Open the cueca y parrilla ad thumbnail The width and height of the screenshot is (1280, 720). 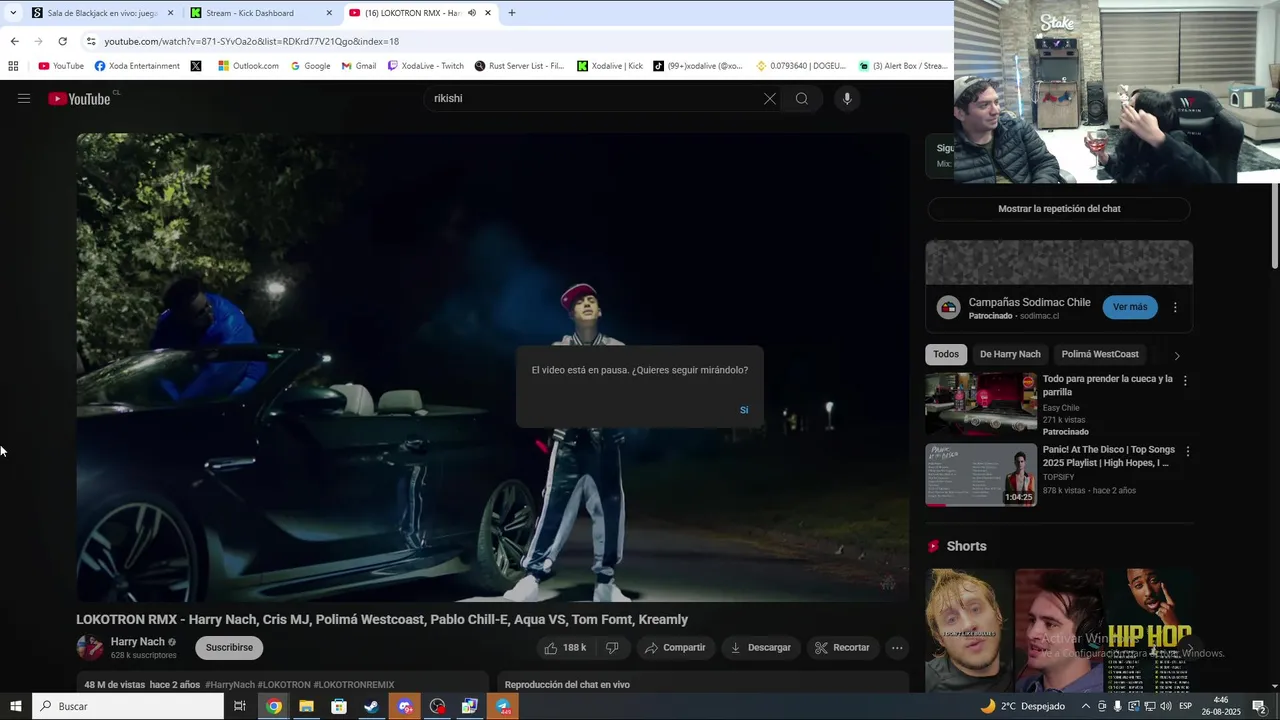pos(981,404)
